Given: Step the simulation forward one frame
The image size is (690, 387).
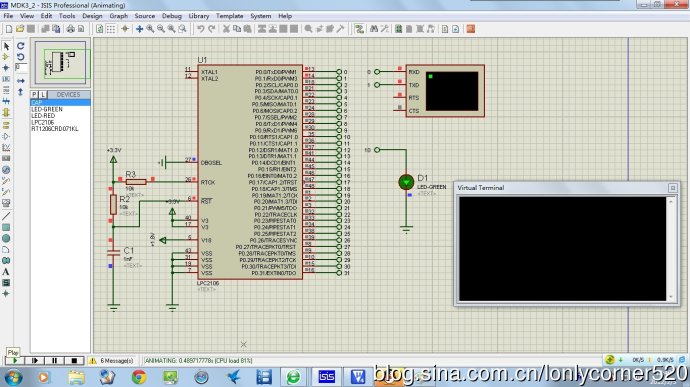Looking at the screenshot, I should point(35,361).
